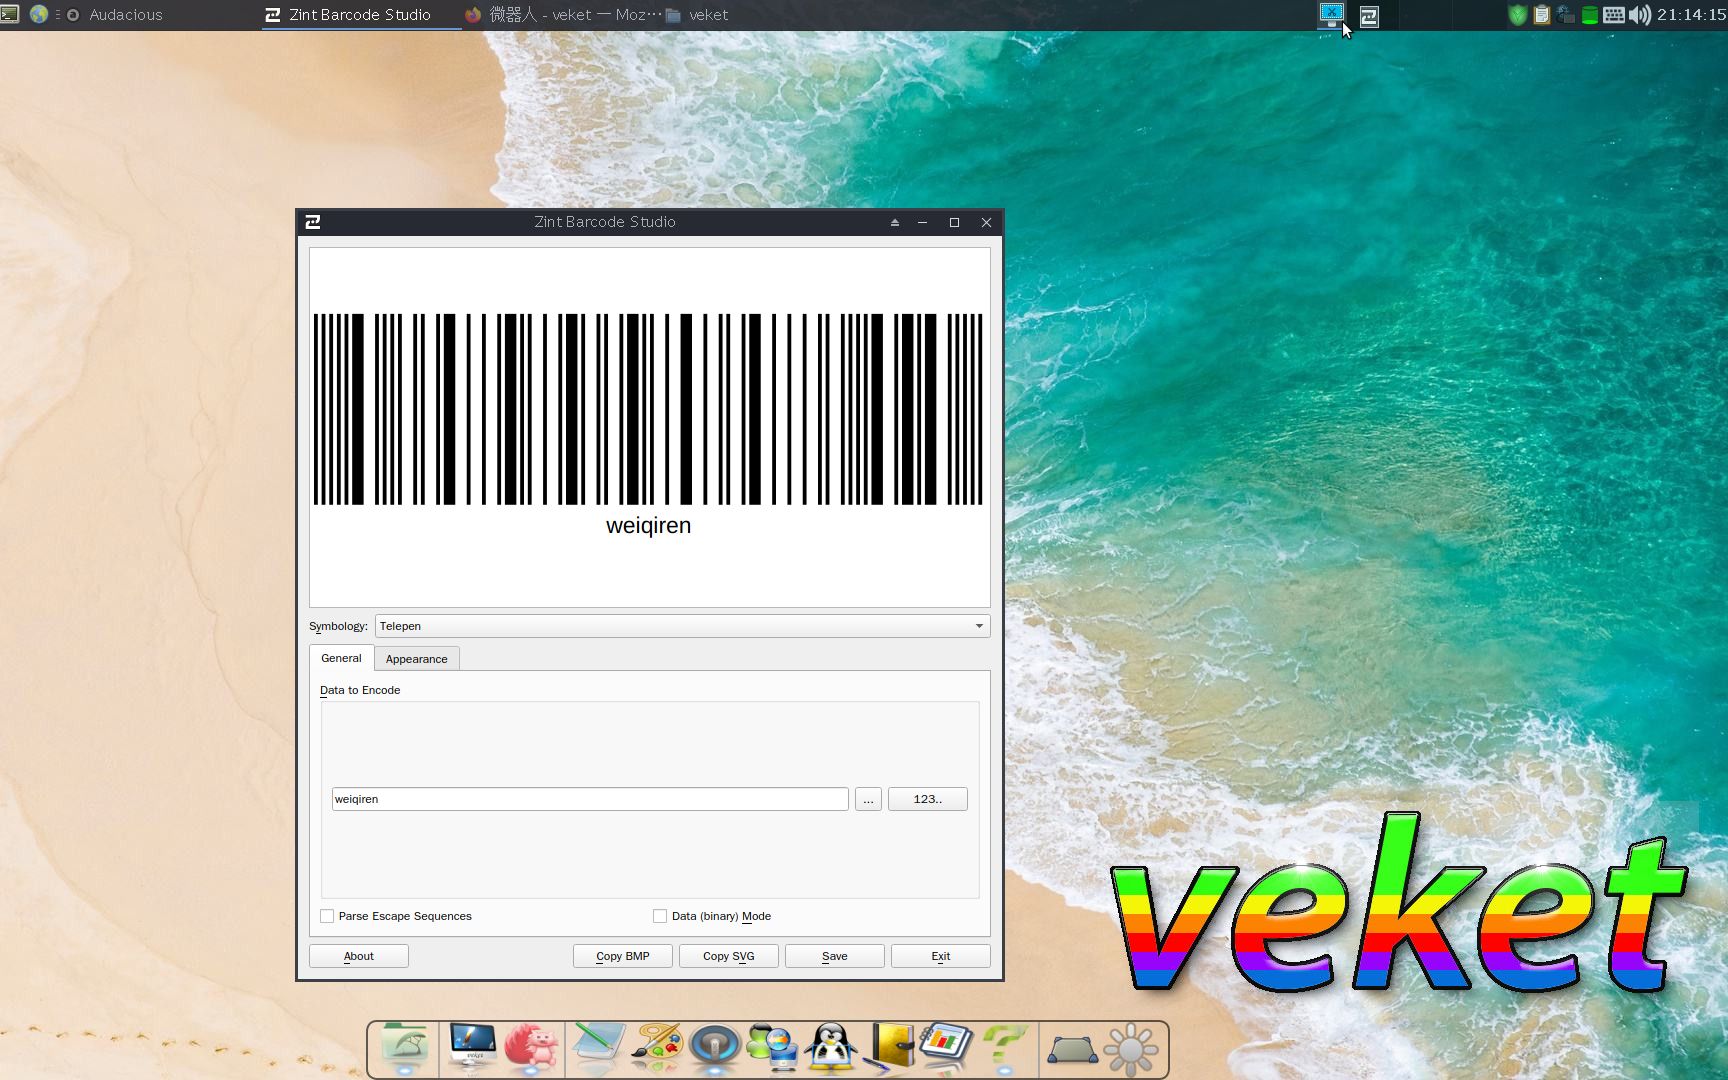Click the Zint icon in the system tray
The height and width of the screenshot is (1080, 1728).
point(1369,16)
